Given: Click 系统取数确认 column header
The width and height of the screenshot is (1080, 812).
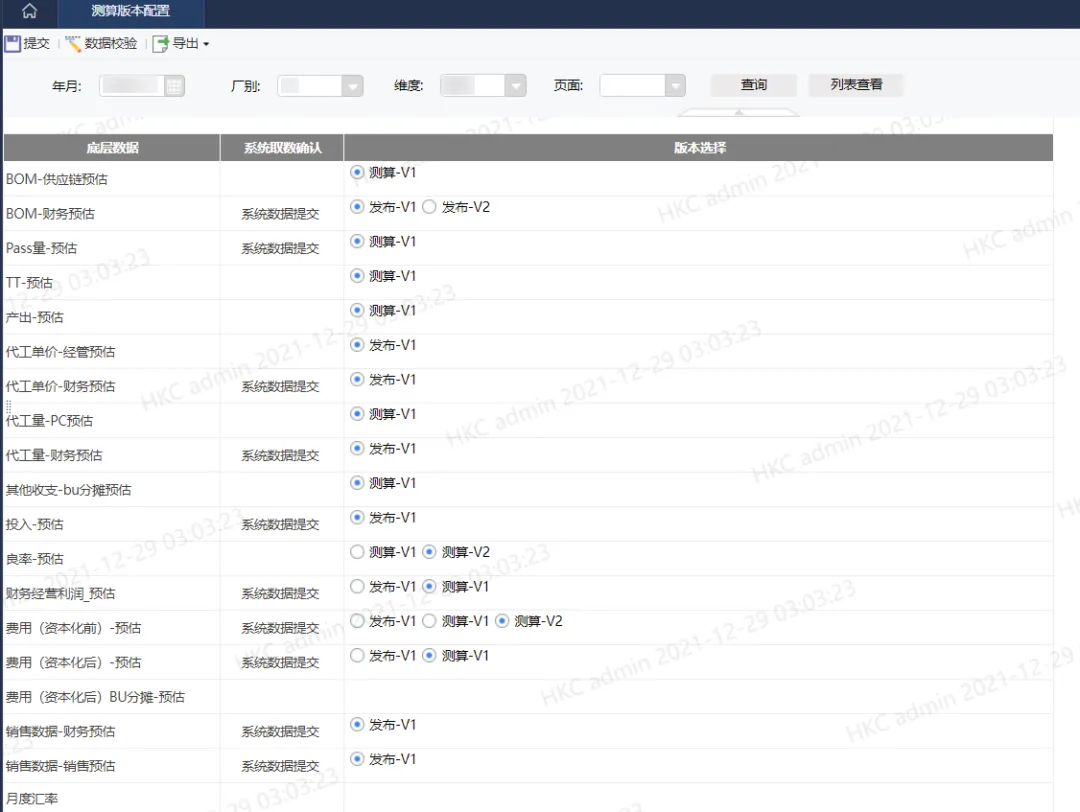Looking at the screenshot, I should 282,147.
